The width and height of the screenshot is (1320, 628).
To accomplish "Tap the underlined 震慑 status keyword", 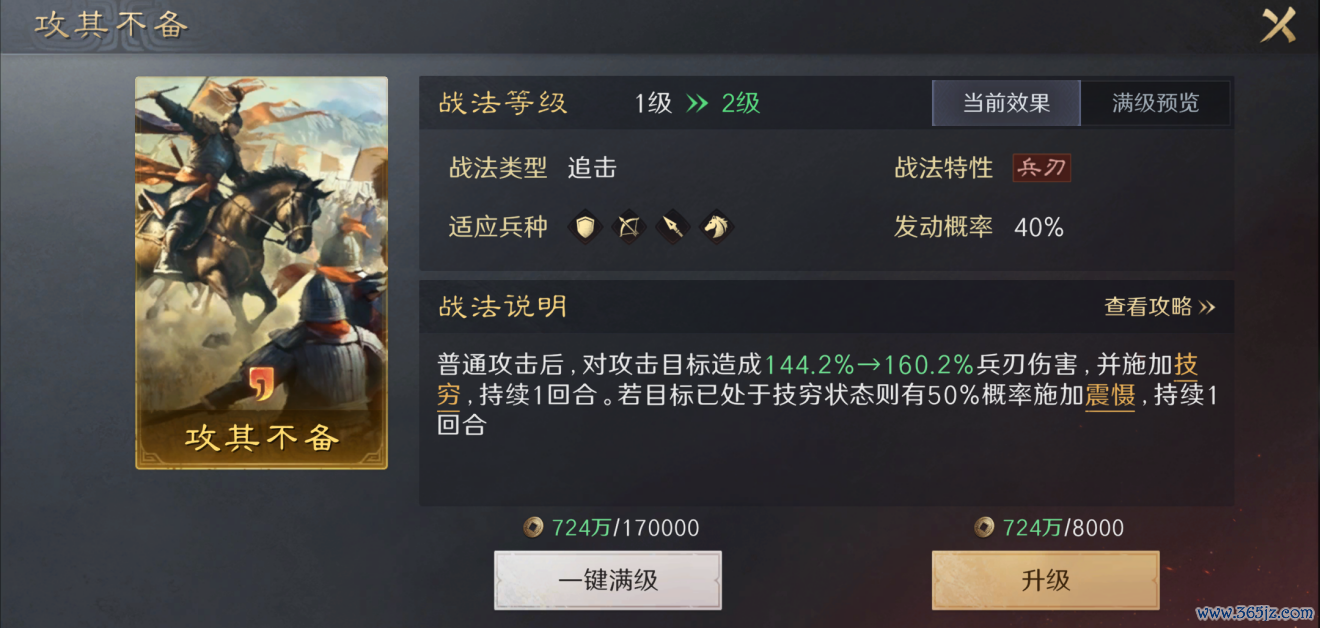I will pyautogui.click(x=1110, y=395).
